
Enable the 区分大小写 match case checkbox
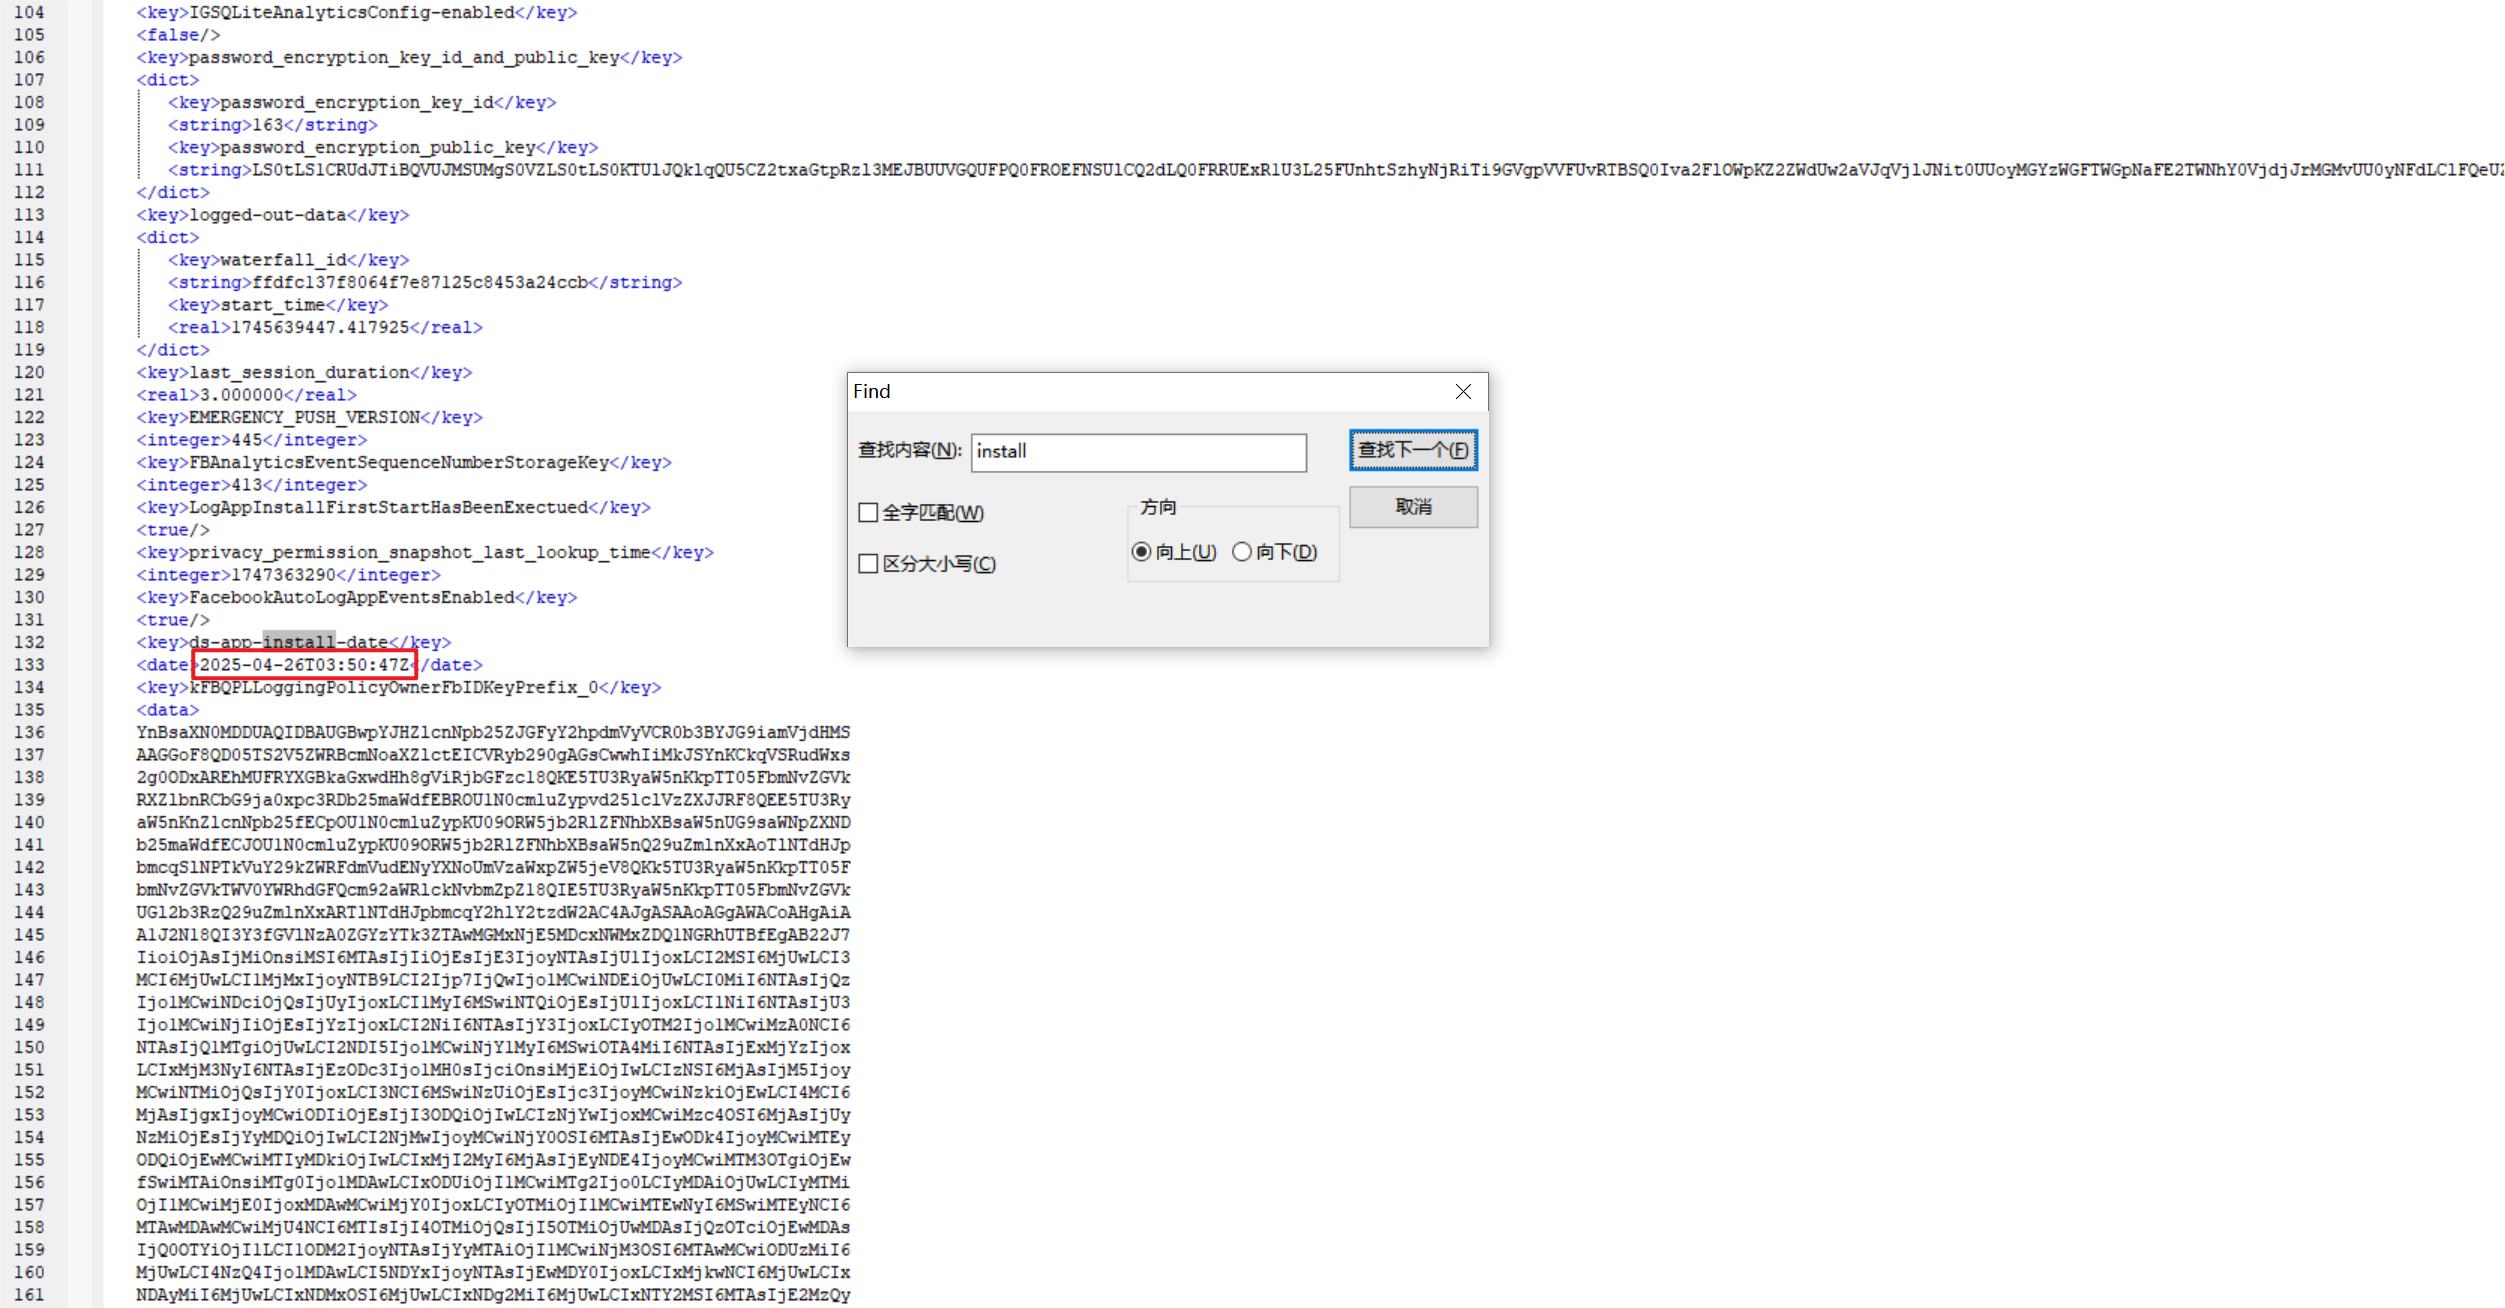tap(868, 564)
